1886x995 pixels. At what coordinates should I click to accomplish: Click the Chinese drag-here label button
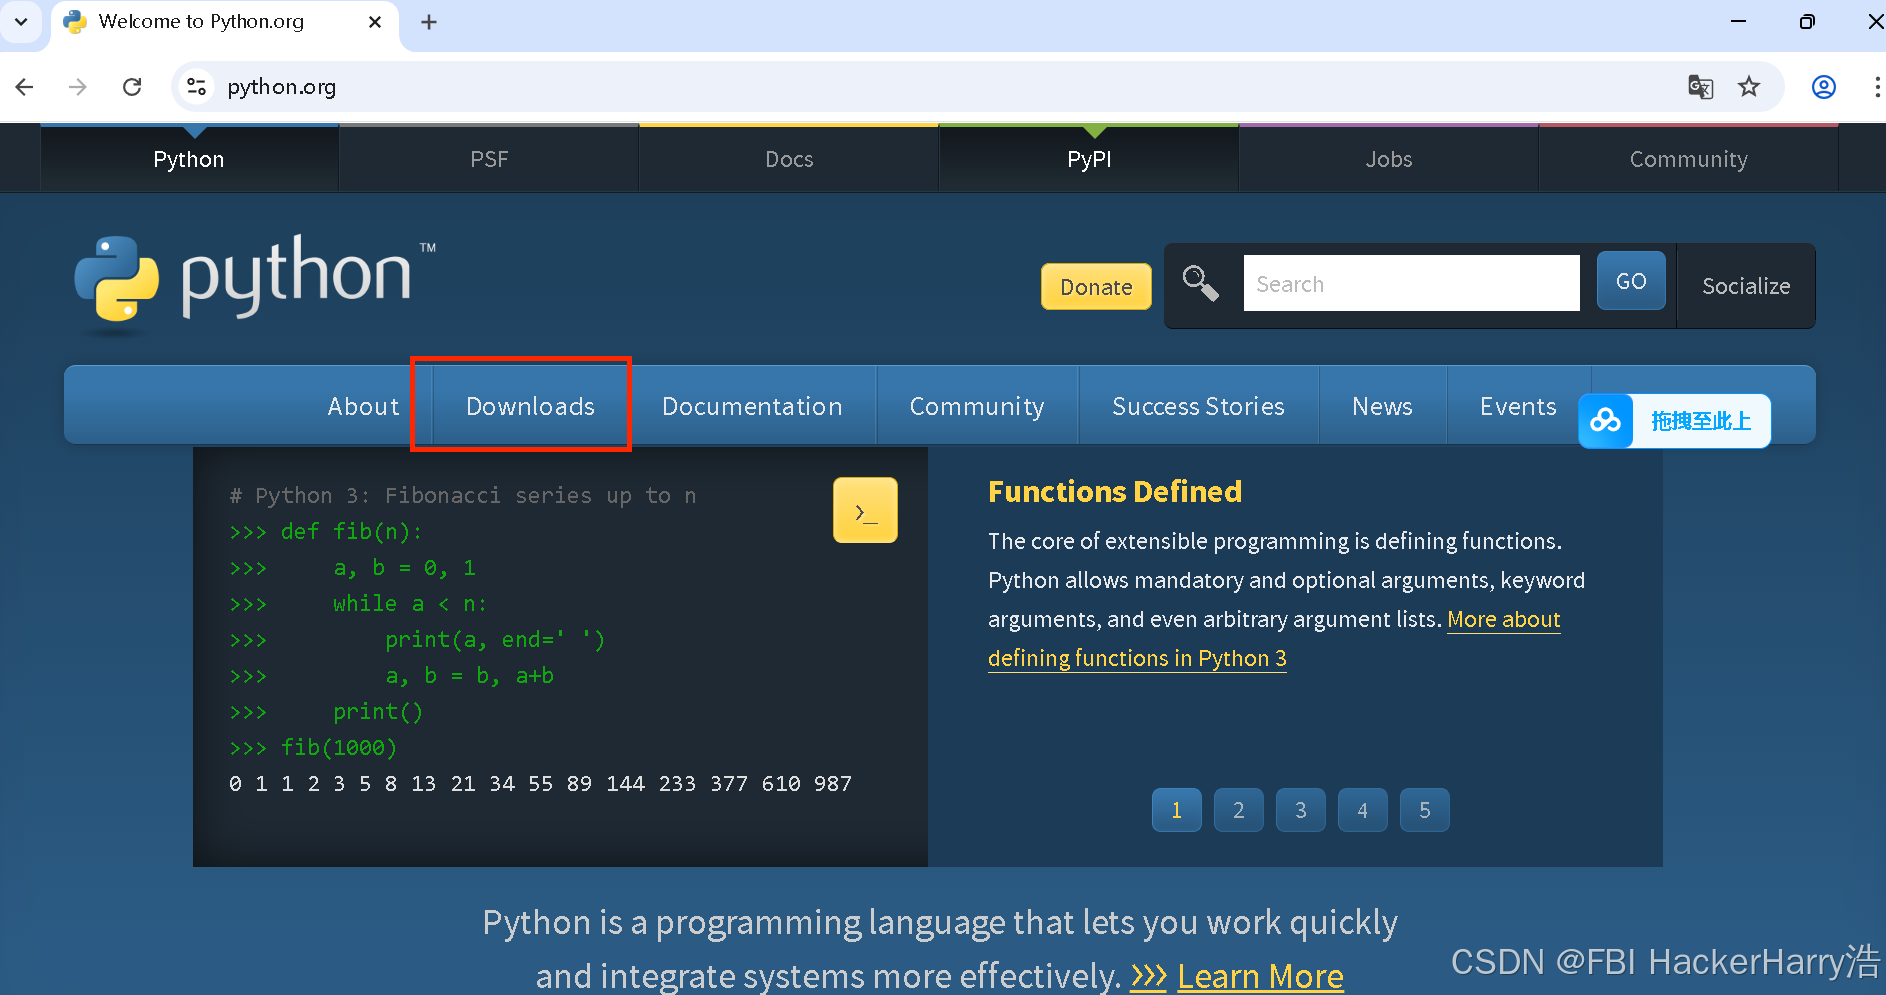coord(1701,421)
